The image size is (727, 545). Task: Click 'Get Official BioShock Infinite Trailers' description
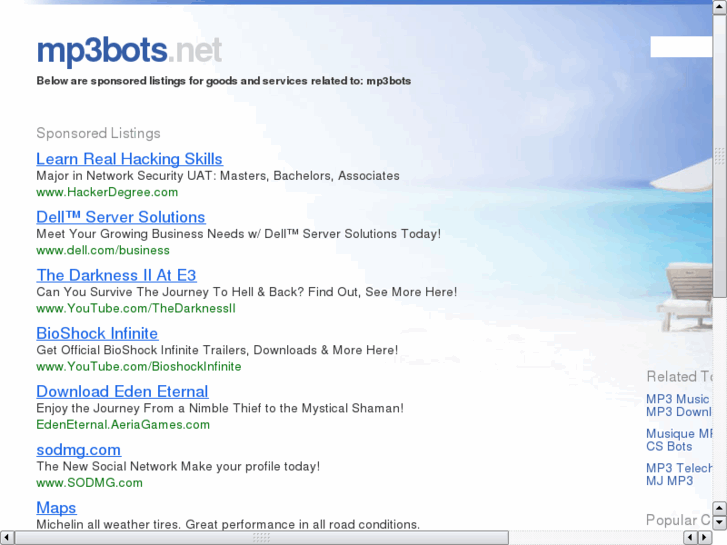click(217, 350)
